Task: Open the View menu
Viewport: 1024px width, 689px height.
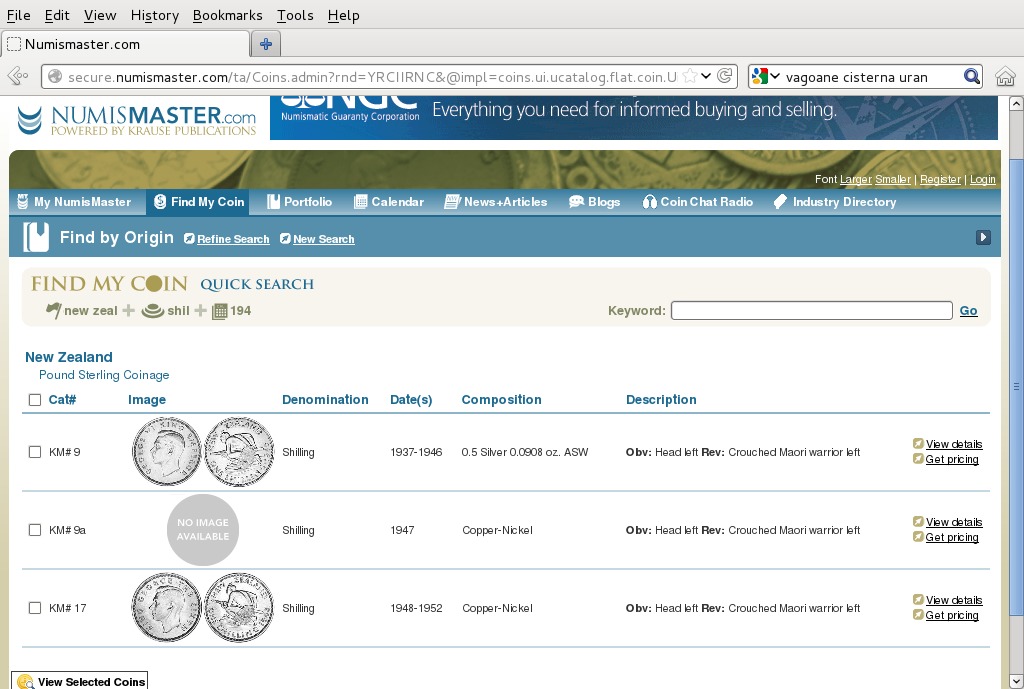Action: pos(100,15)
